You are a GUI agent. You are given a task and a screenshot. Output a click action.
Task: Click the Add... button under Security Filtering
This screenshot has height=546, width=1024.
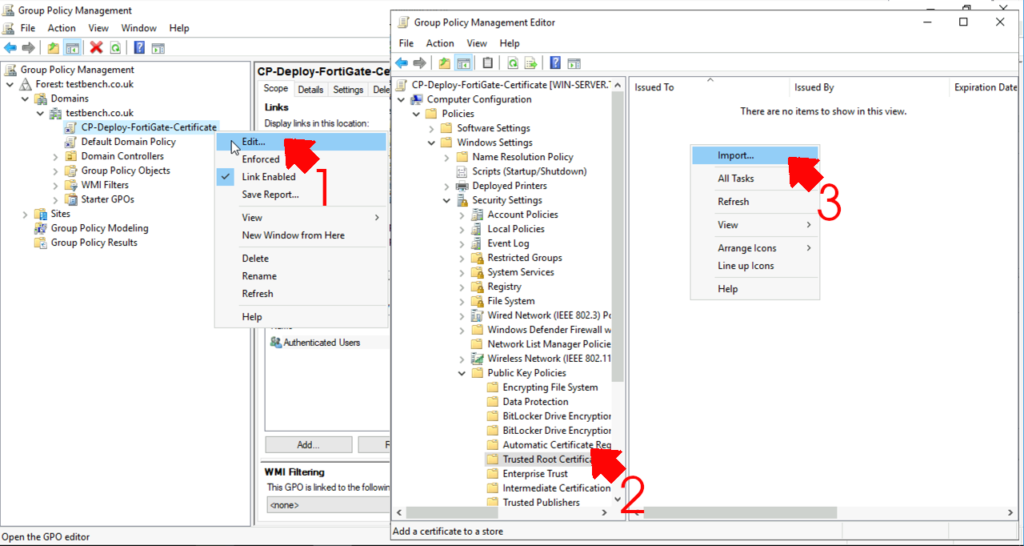[x=308, y=445]
